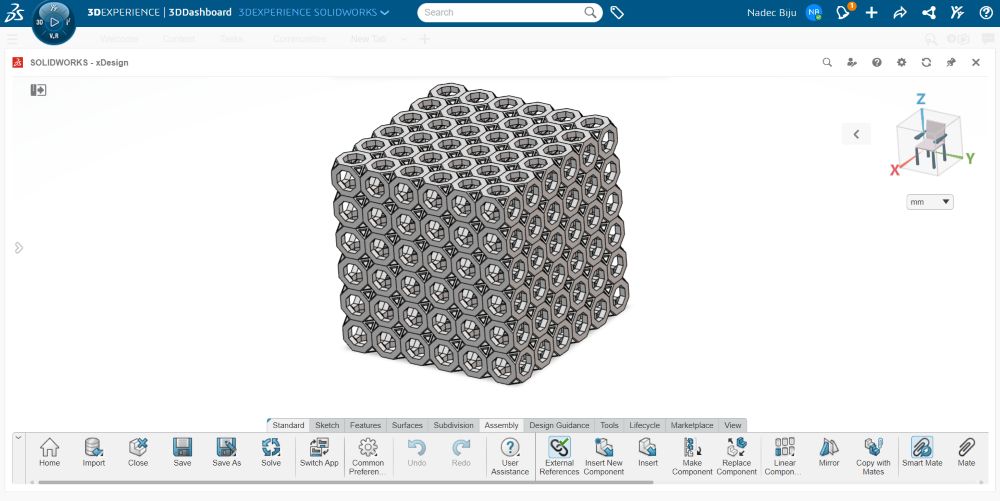Open top bar Help question mark
This screenshot has height=501, width=1000.
point(985,12)
